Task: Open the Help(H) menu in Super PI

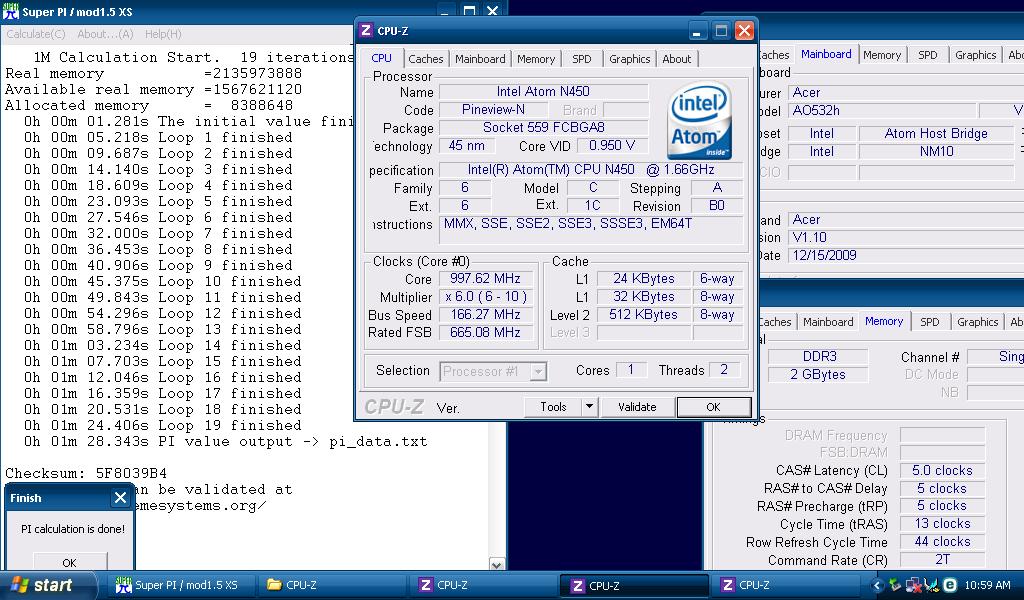Action: (163, 34)
